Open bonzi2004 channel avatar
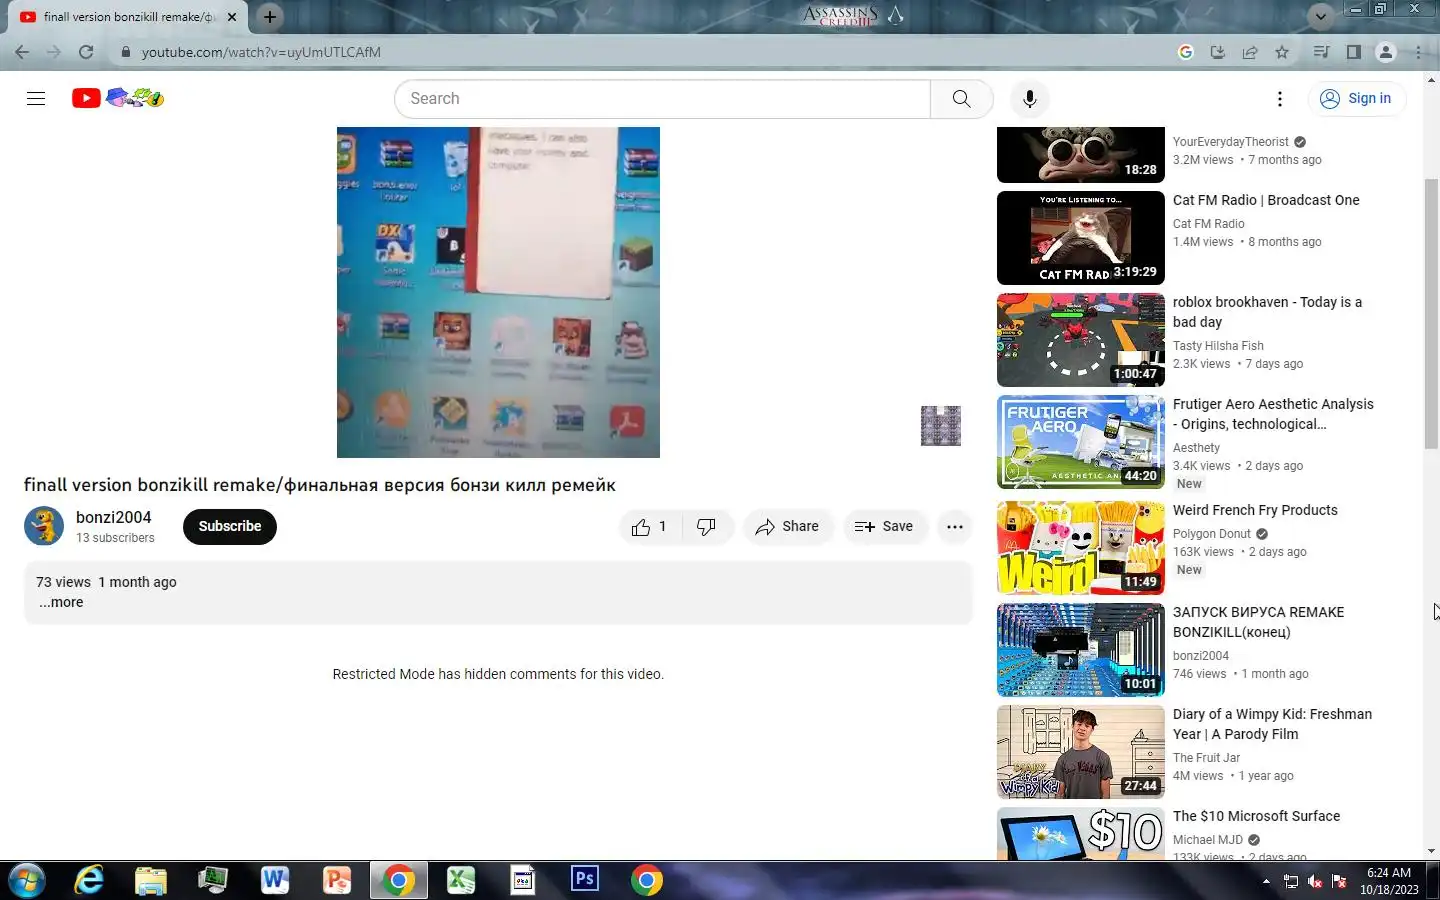1440x900 pixels. (44, 526)
